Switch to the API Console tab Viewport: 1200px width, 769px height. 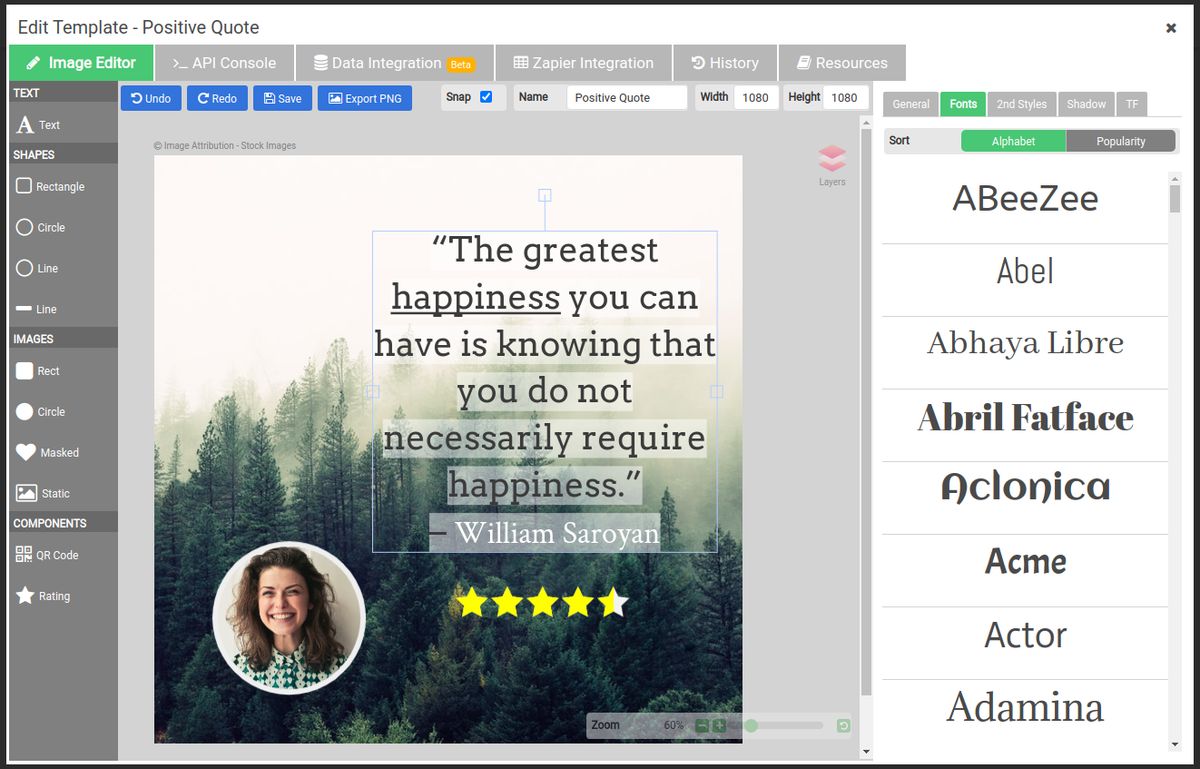pyautogui.click(x=224, y=63)
